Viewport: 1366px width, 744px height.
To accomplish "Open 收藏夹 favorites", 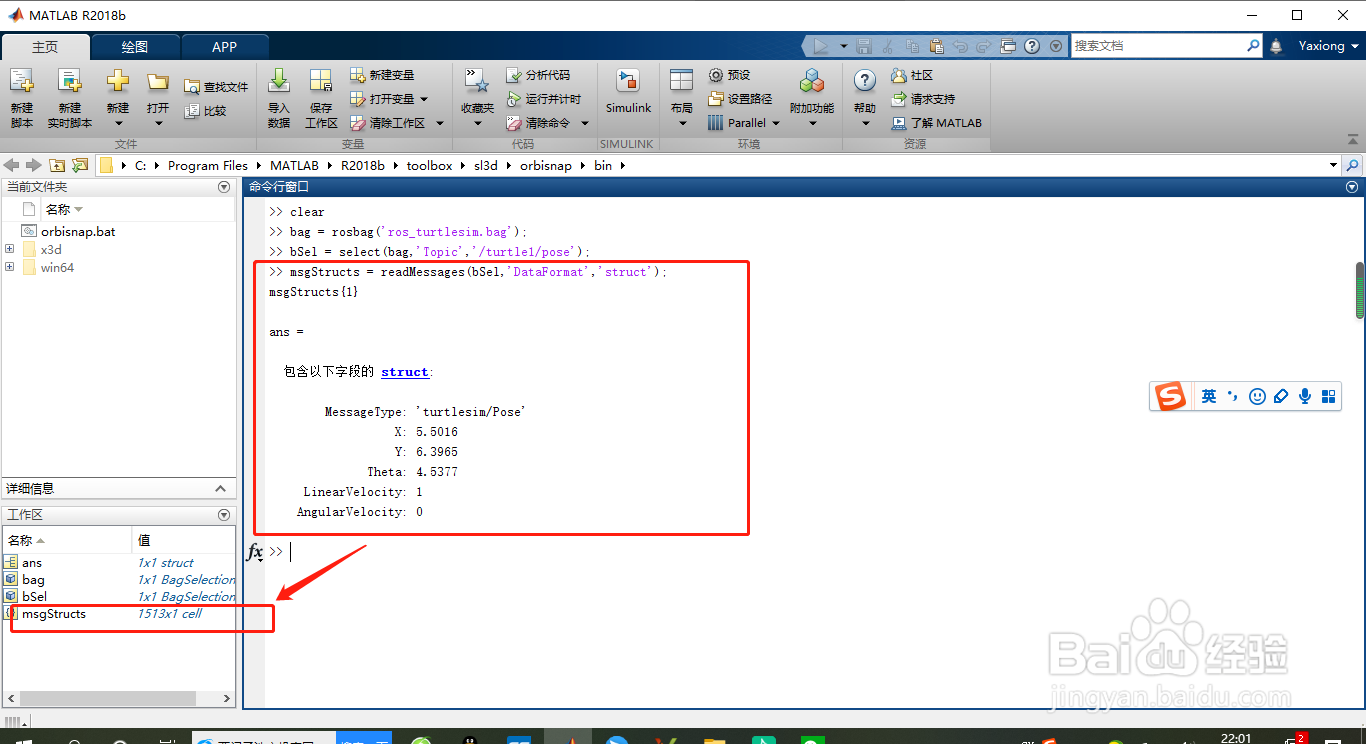I will (477, 98).
